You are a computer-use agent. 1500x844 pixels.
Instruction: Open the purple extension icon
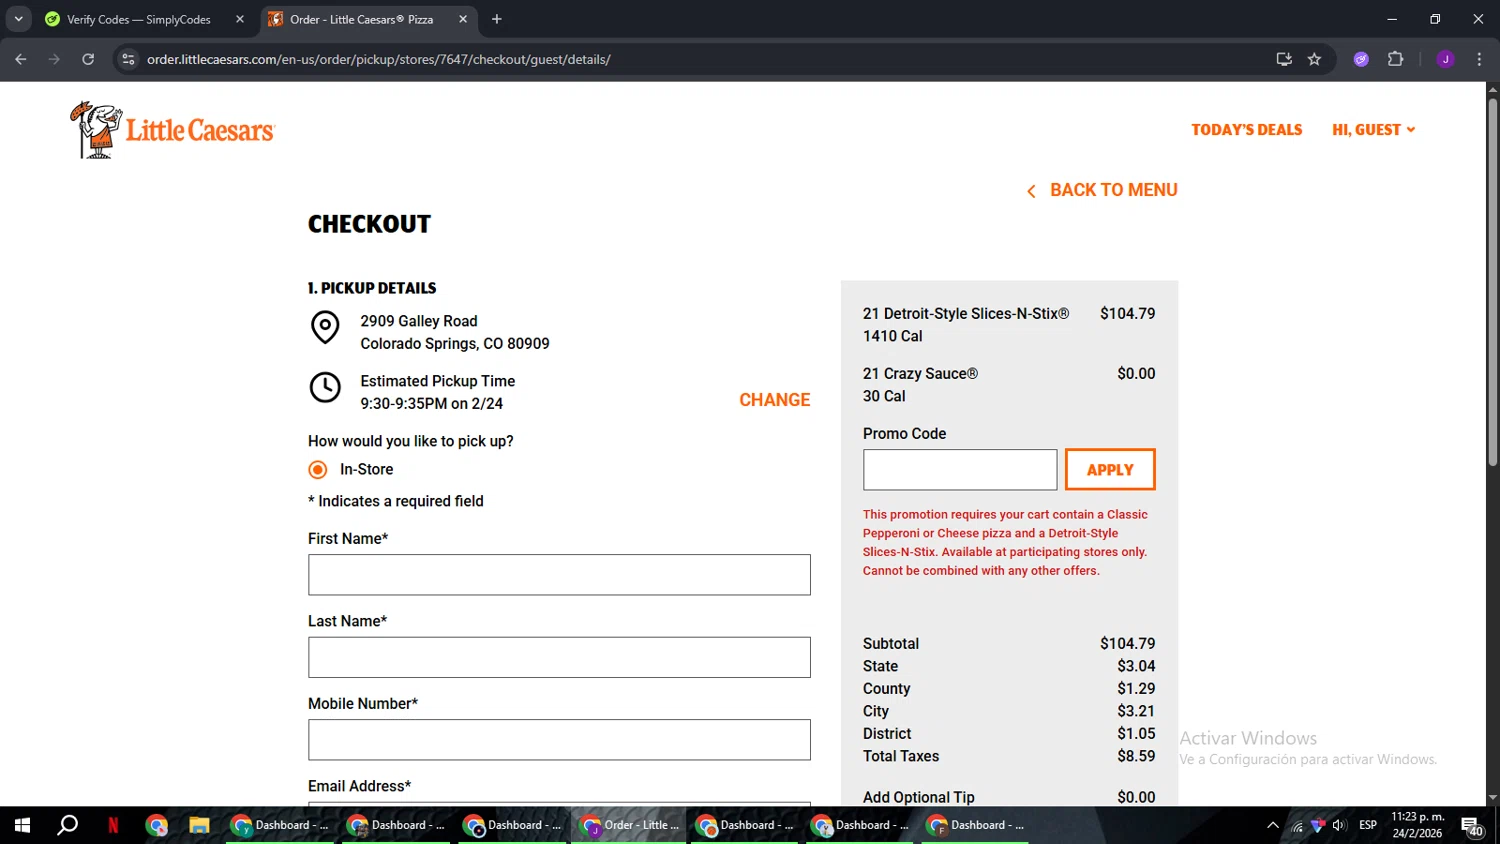click(x=1361, y=59)
